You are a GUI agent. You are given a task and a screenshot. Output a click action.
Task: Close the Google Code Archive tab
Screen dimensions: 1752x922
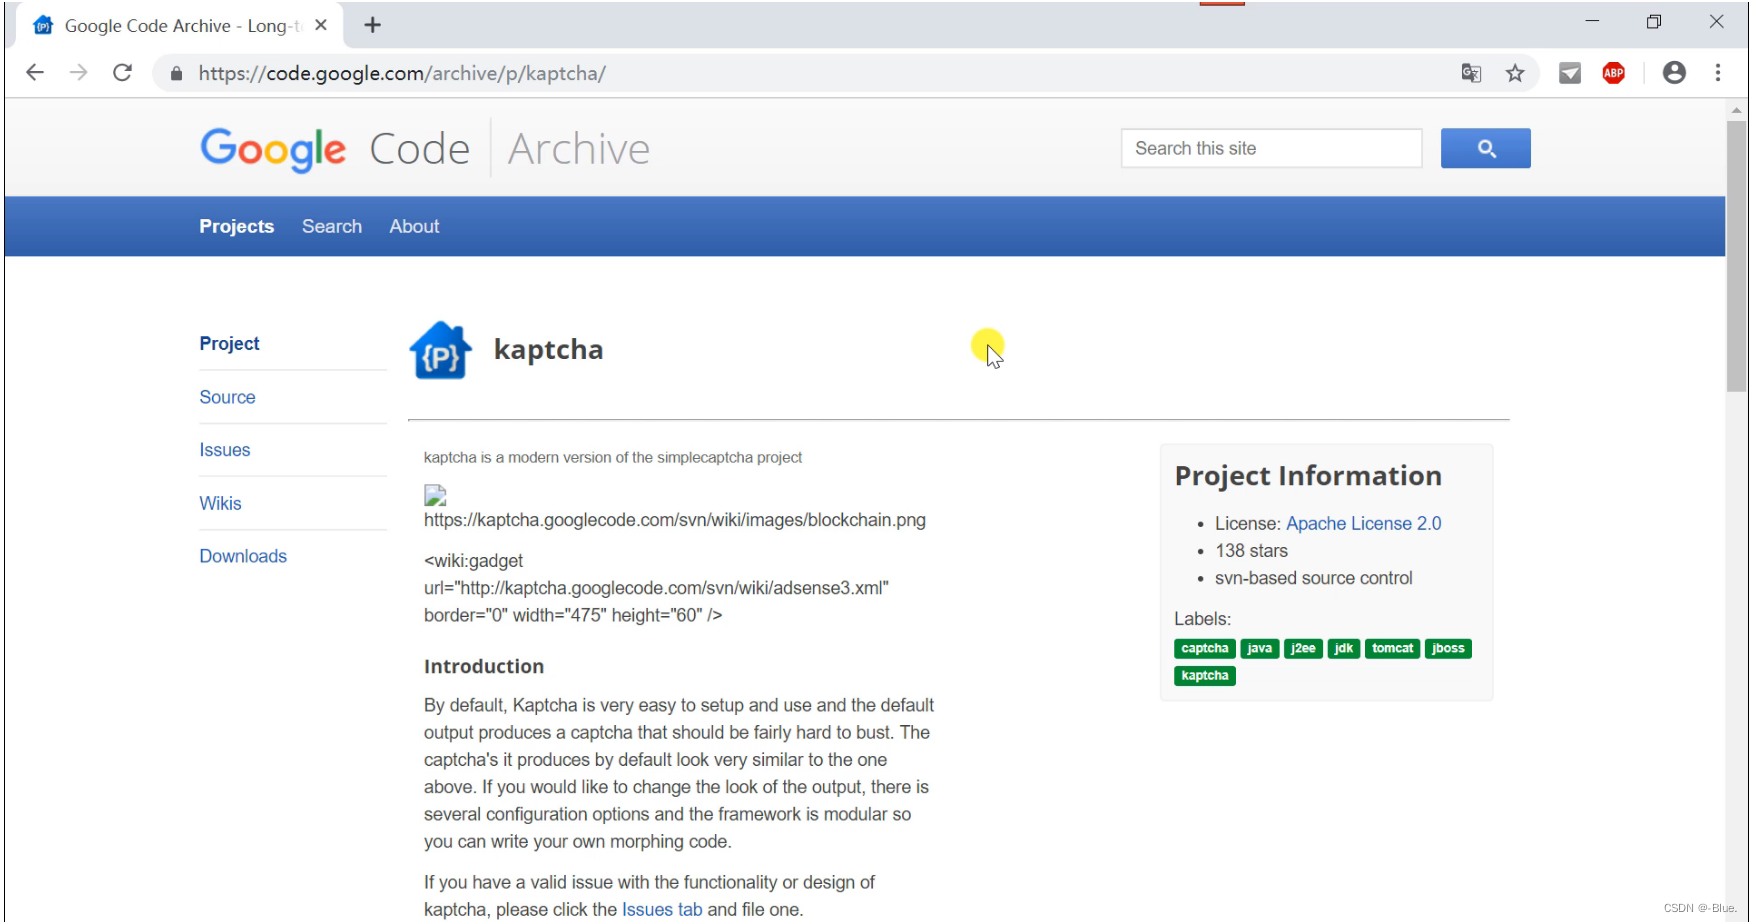[x=321, y=25]
